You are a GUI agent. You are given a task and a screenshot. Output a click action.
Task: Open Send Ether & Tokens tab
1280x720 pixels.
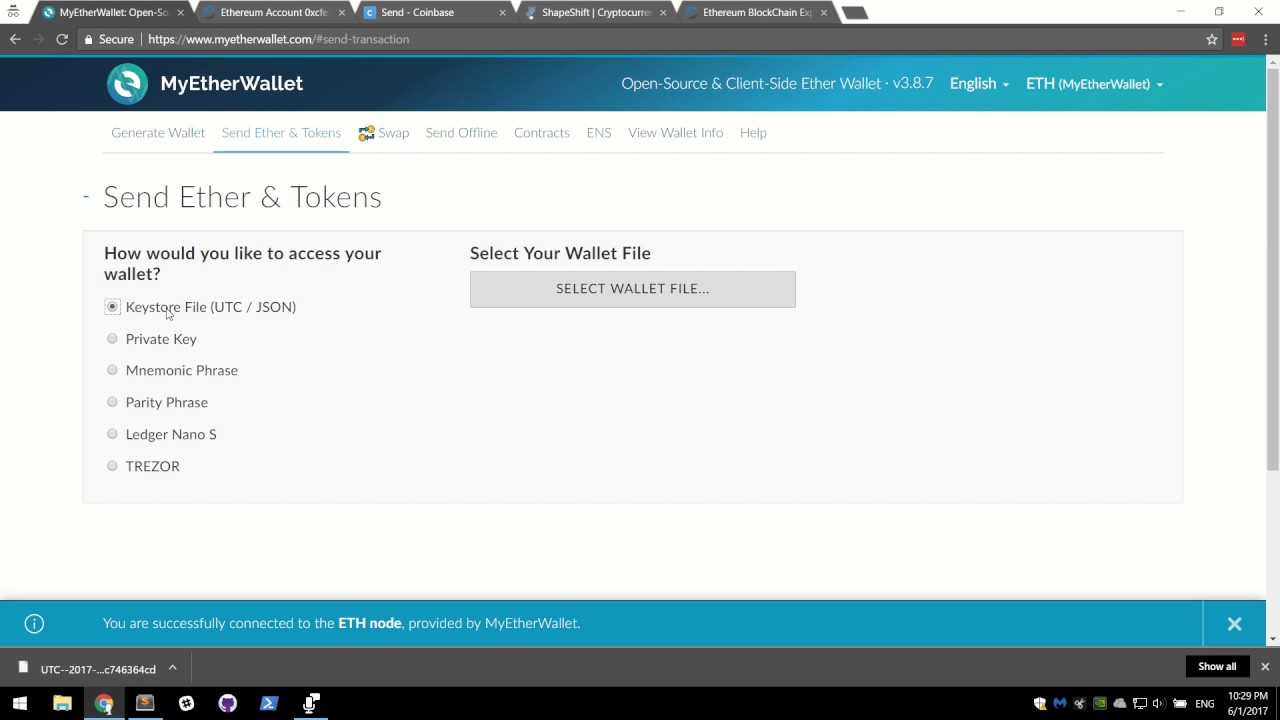281,133
